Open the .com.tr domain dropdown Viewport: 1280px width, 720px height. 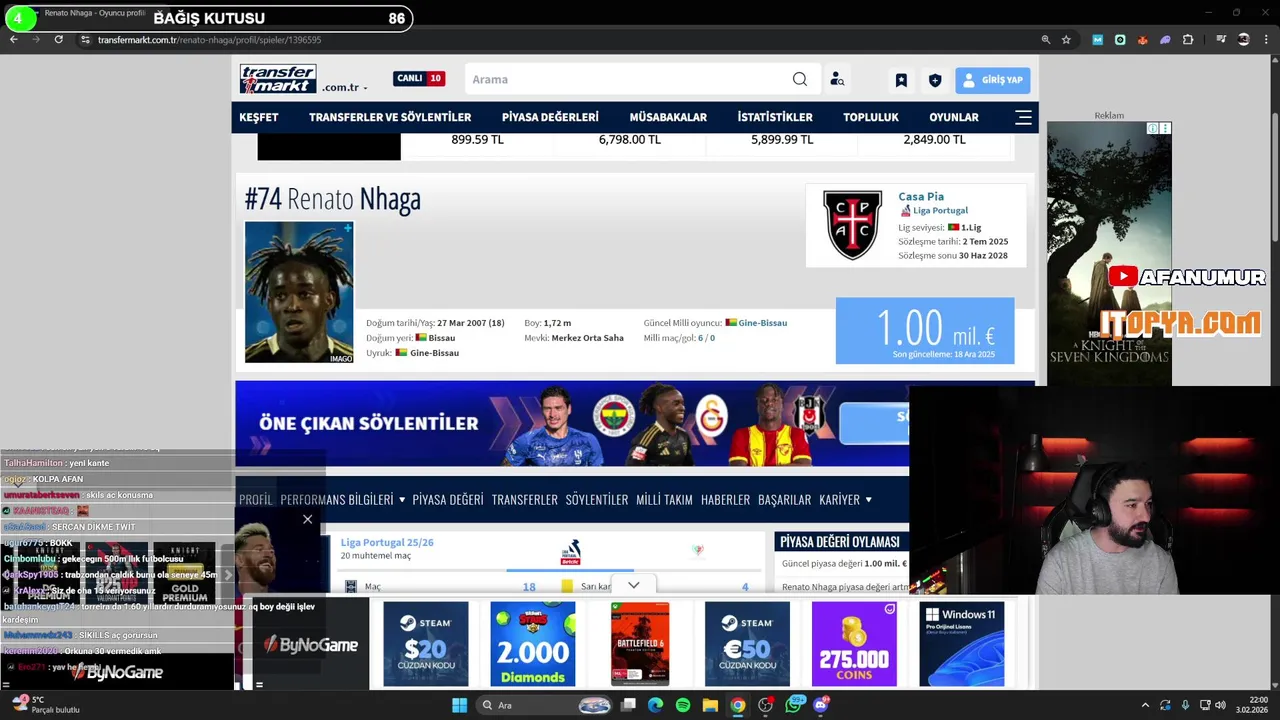tap(344, 88)
